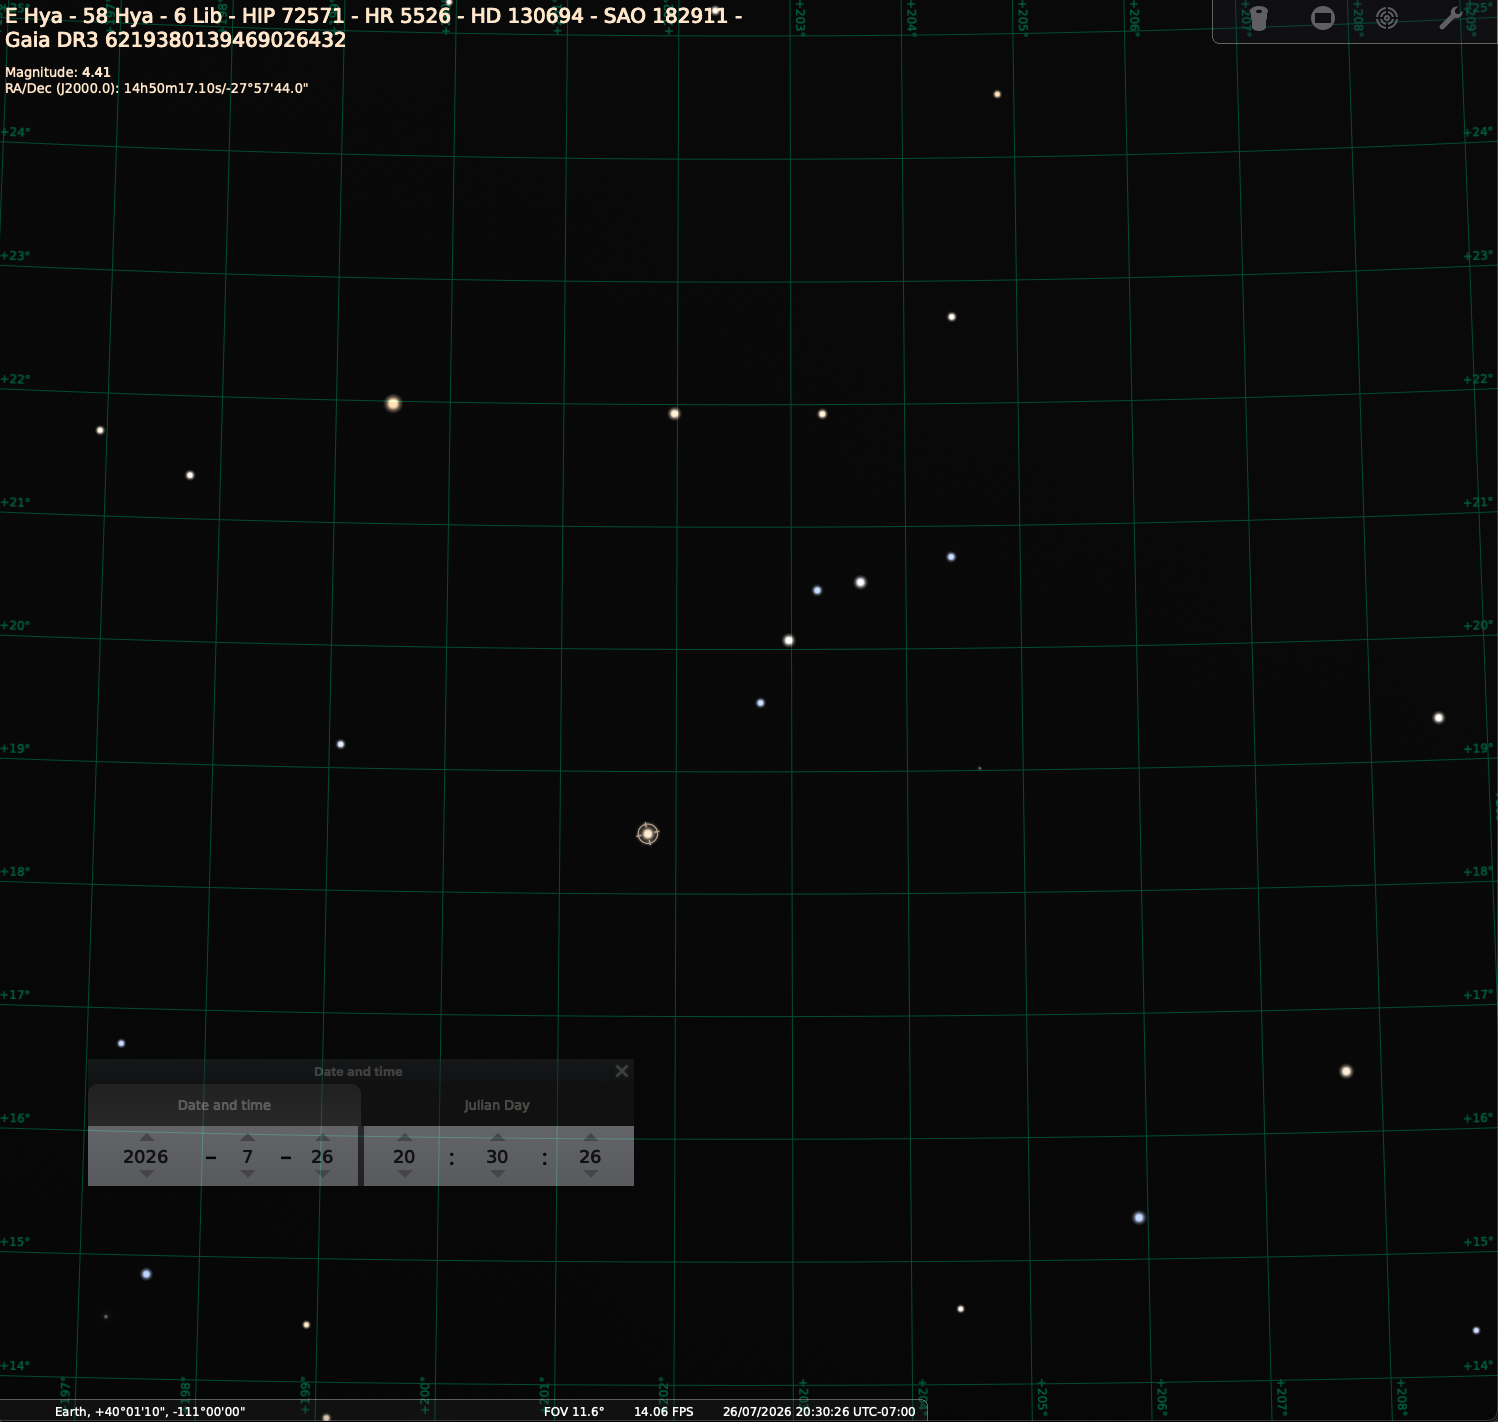Click the RA/Dec (J2000.0) coordinates line
The width and height of the screenshot is (1498, 1422).
coord(157,88)
